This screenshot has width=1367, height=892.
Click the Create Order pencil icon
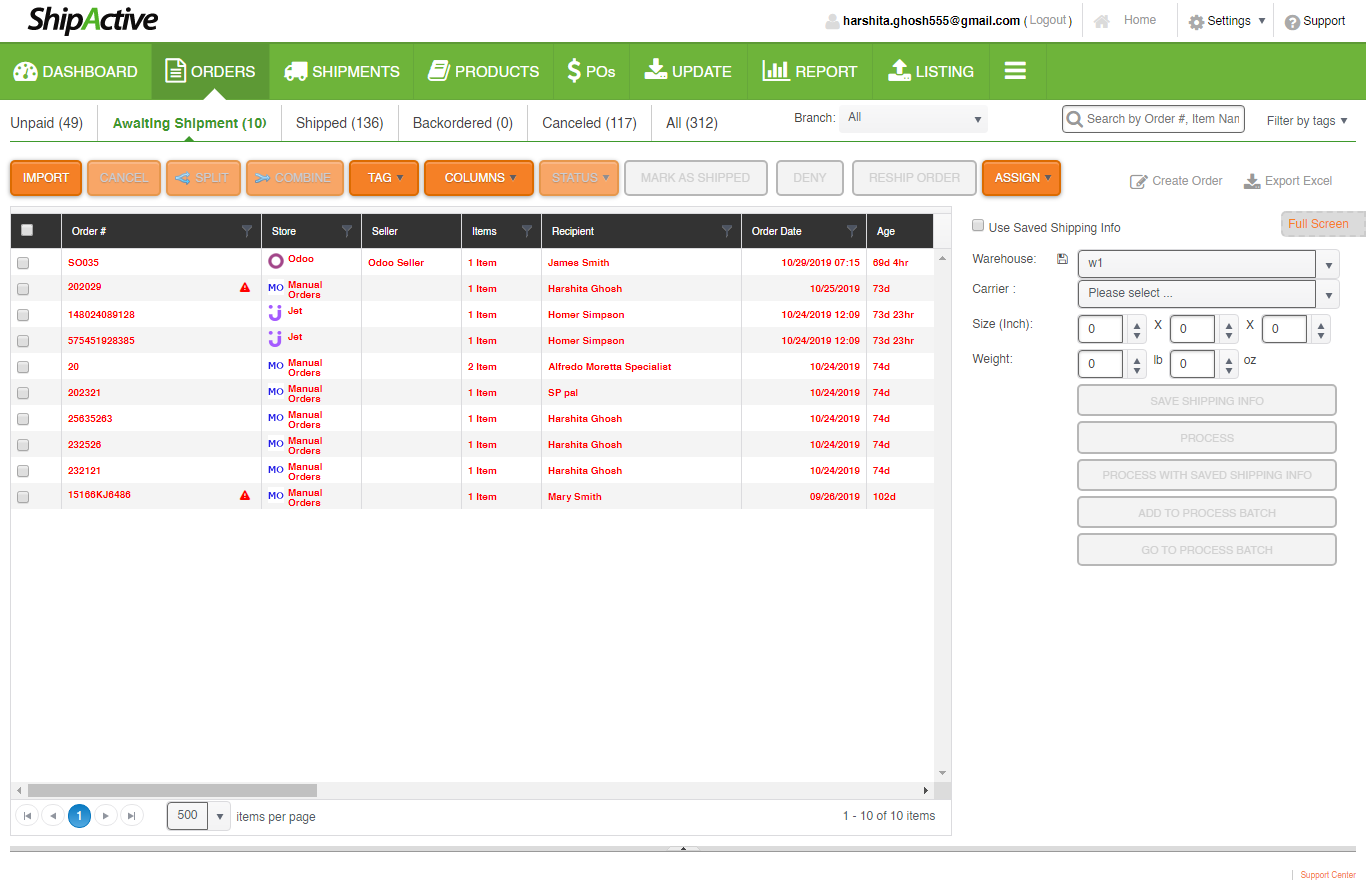[x=1138, y=181]
